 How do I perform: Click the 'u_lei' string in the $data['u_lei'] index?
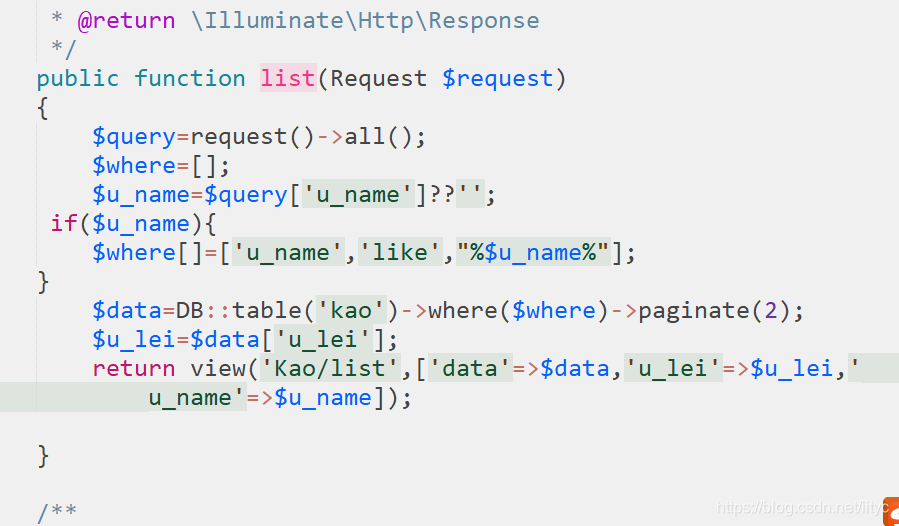(323, 340)
